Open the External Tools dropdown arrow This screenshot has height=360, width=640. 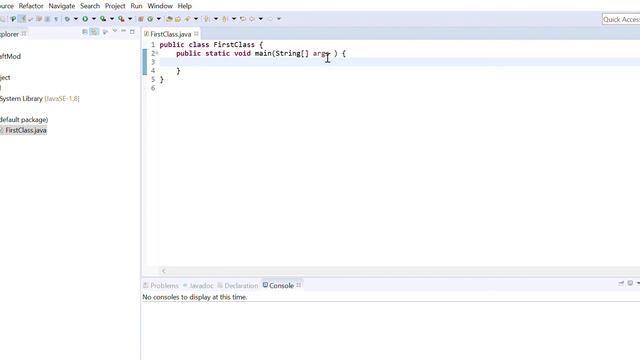click(x=130, y=19)
